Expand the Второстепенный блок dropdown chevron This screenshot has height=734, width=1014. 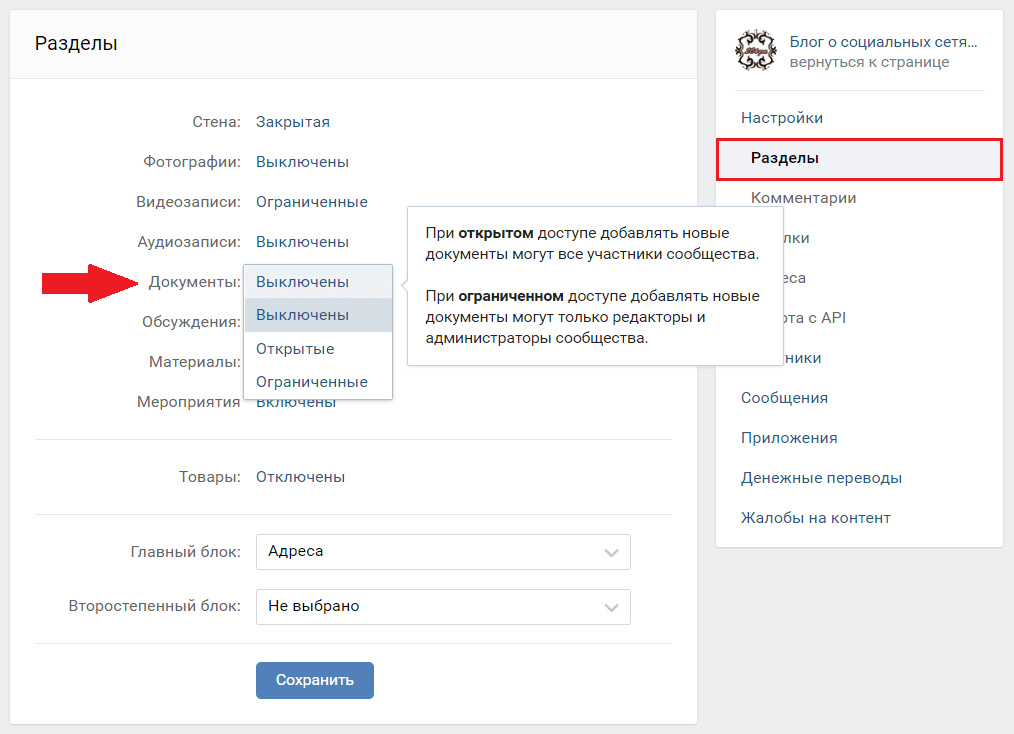point(611,607)
